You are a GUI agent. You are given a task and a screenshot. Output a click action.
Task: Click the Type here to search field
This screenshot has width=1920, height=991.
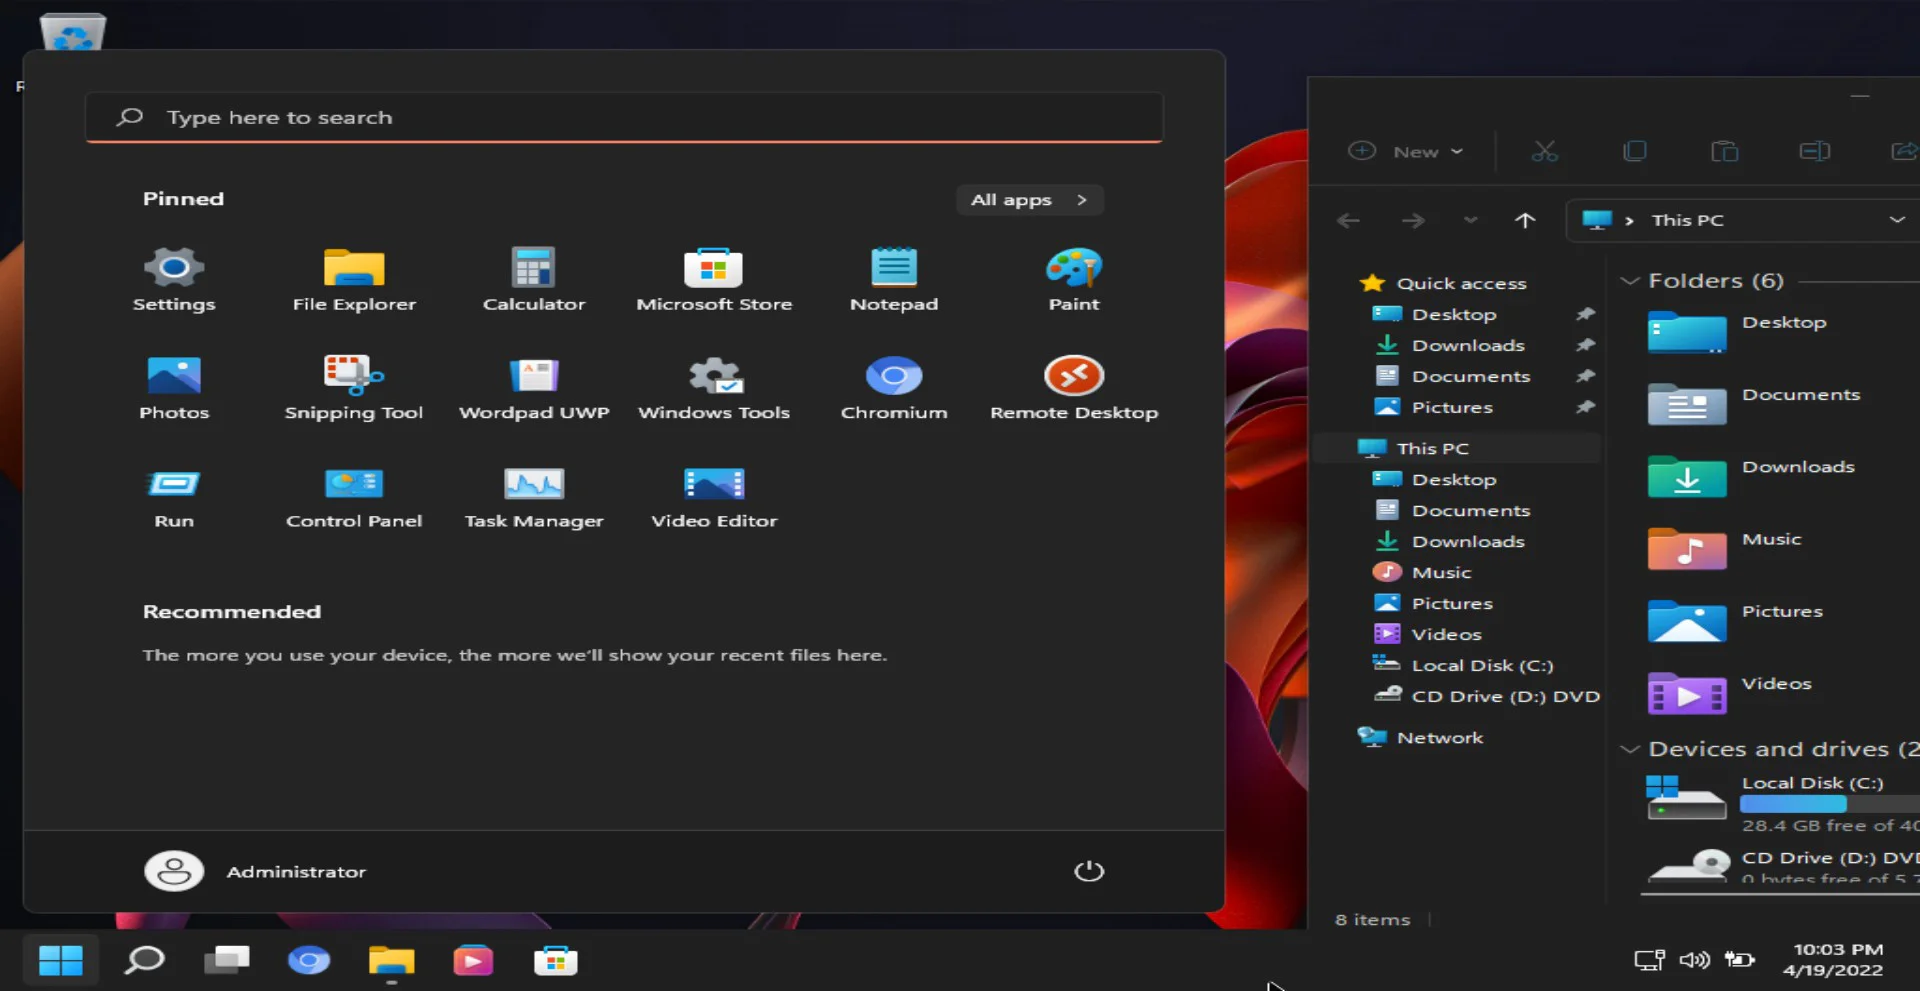(624, 117)
